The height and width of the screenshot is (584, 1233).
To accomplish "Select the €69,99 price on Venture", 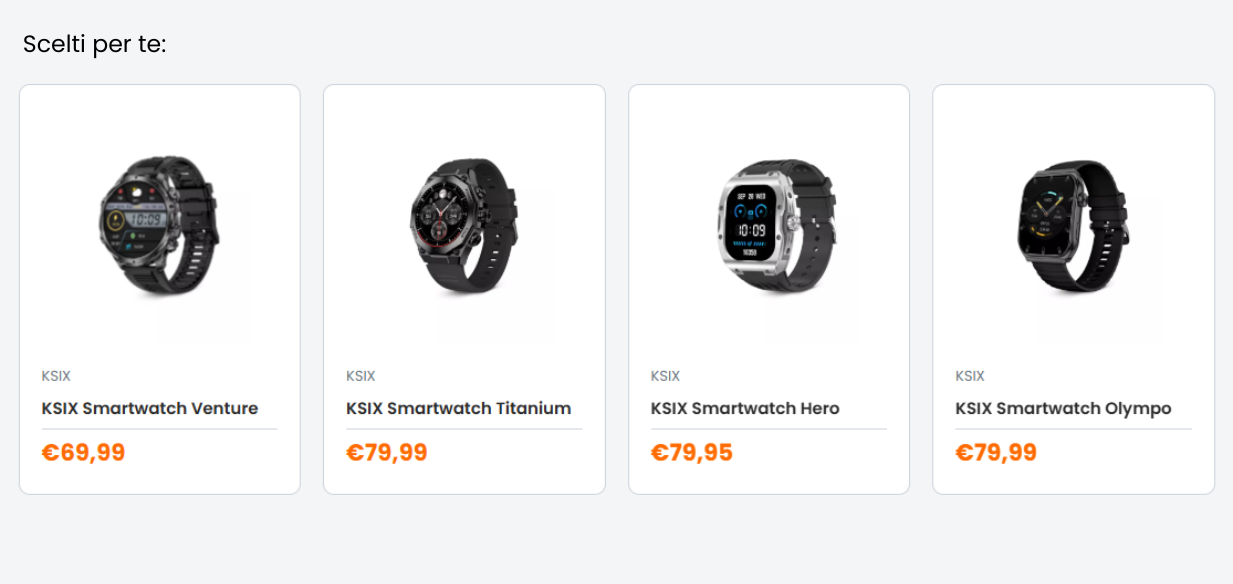I will [x=84, y=453].
